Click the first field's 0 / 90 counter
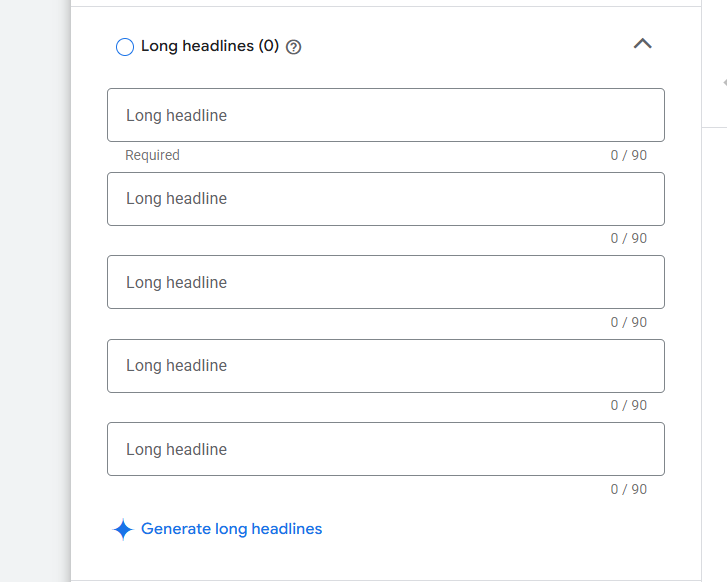This screenshot has height=582, width=727. click(628, 155)
